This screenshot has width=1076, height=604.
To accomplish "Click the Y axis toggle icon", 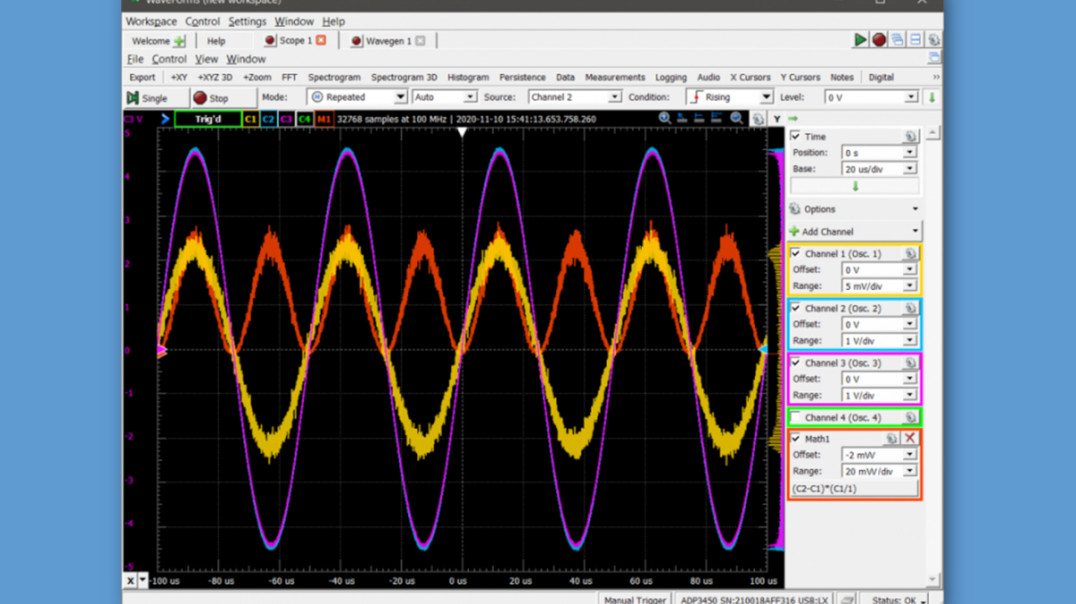I will (777, 119).
